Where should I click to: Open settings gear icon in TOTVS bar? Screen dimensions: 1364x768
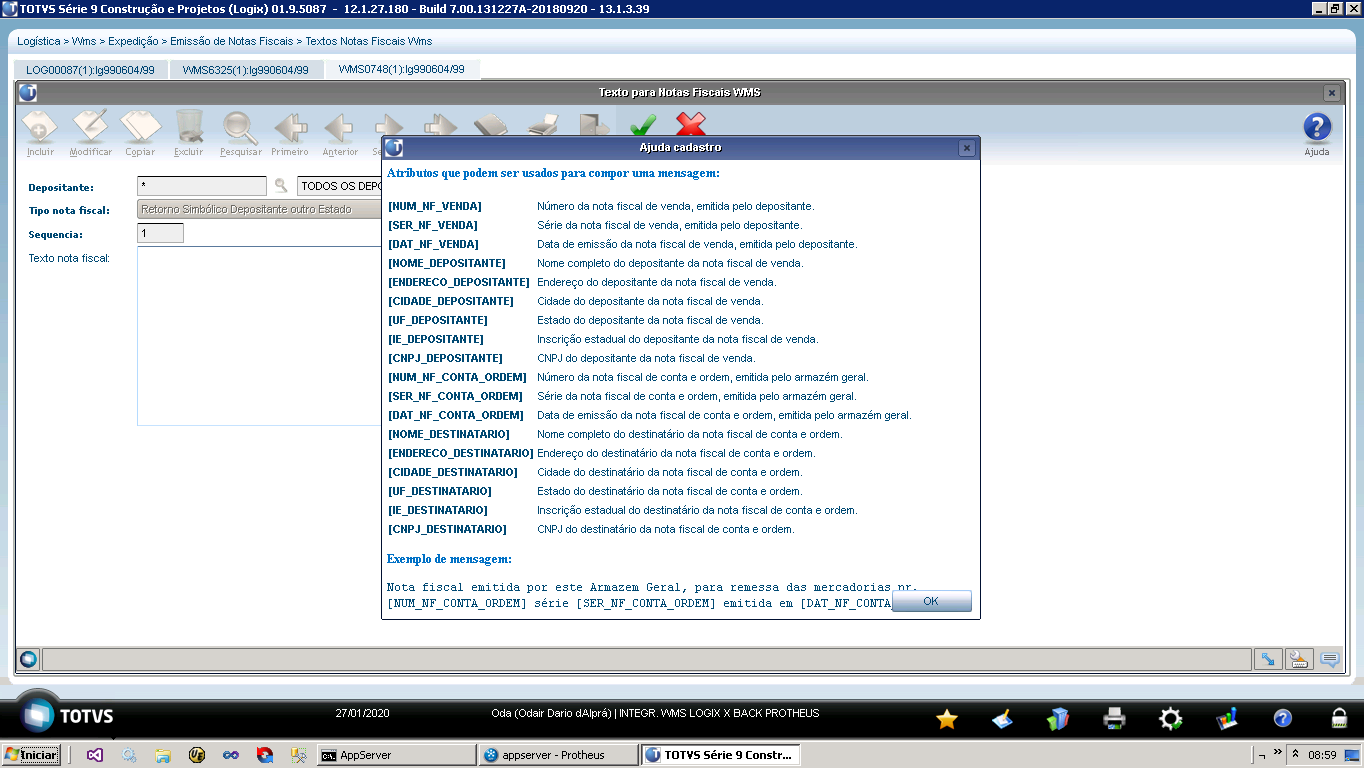click(x=1170, y=718)
